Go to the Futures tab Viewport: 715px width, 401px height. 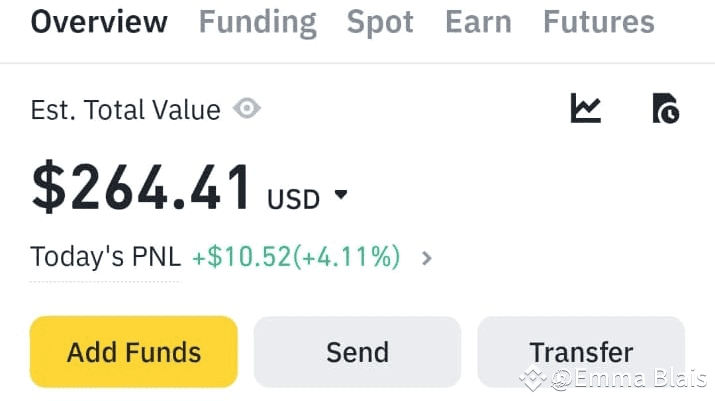click(599, 22)
